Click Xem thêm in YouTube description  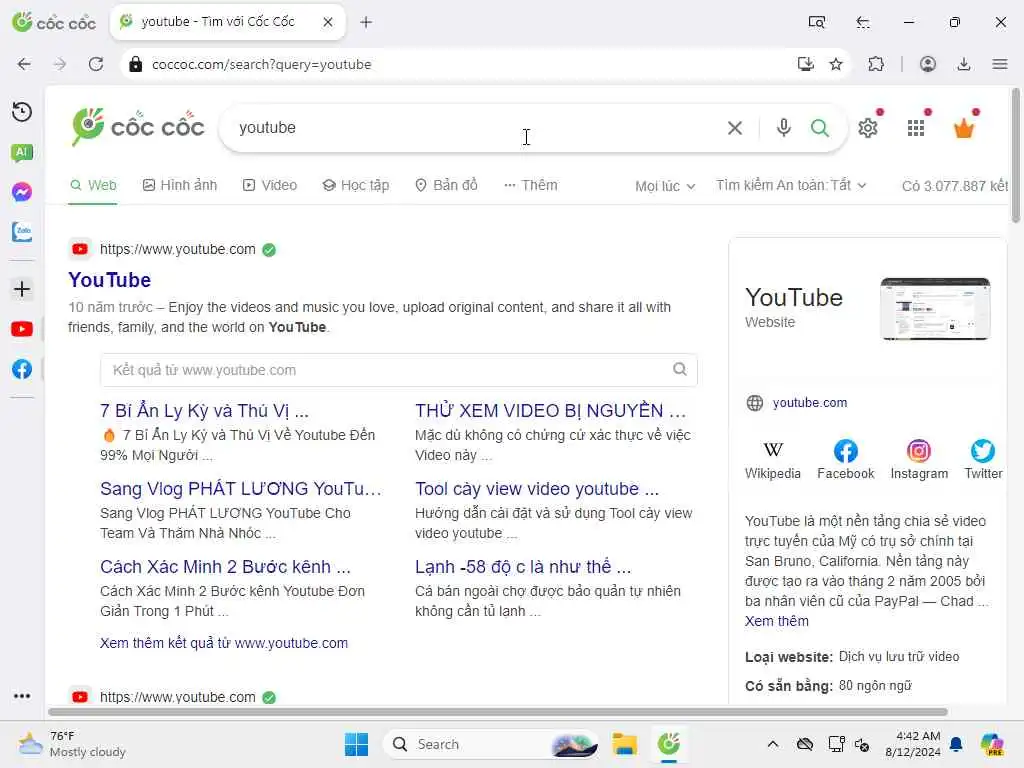click(776, 621)
